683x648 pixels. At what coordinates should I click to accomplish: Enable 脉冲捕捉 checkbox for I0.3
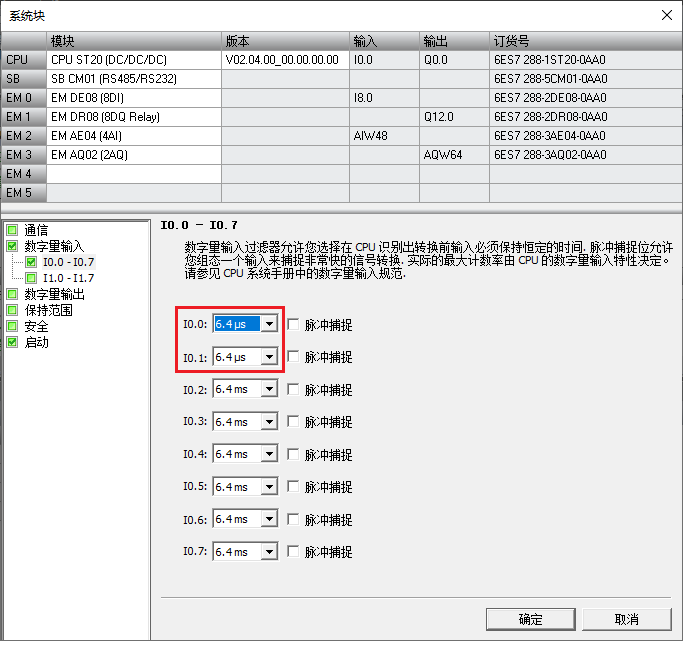coord(293,422)
